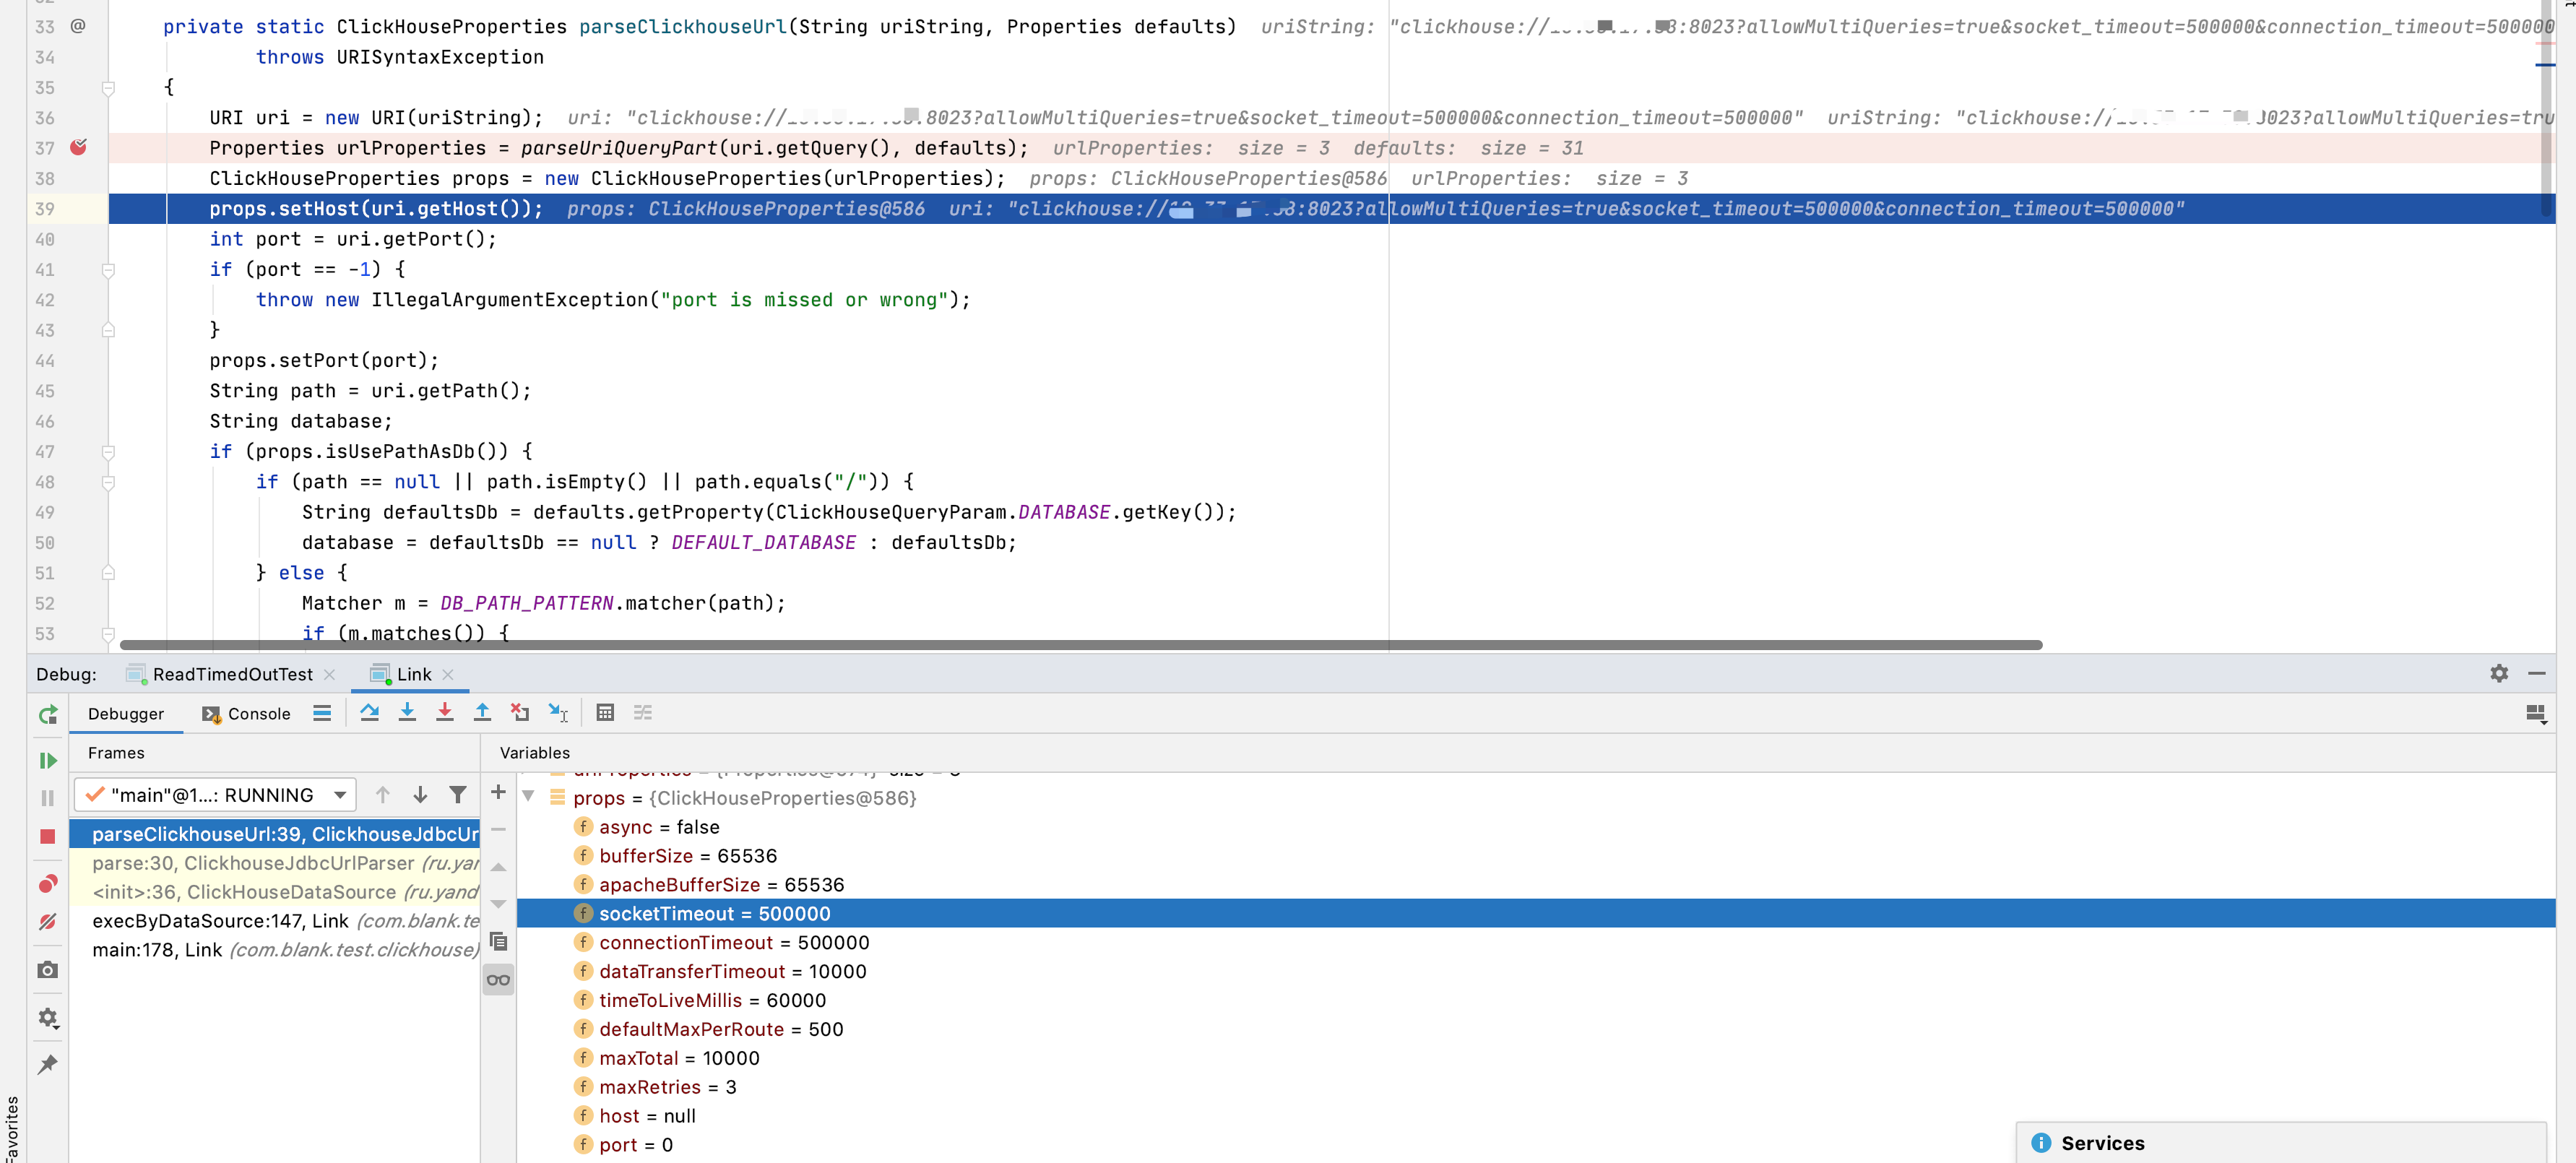Close the ReadTimedOutTest debug tab

click(330, 675)
